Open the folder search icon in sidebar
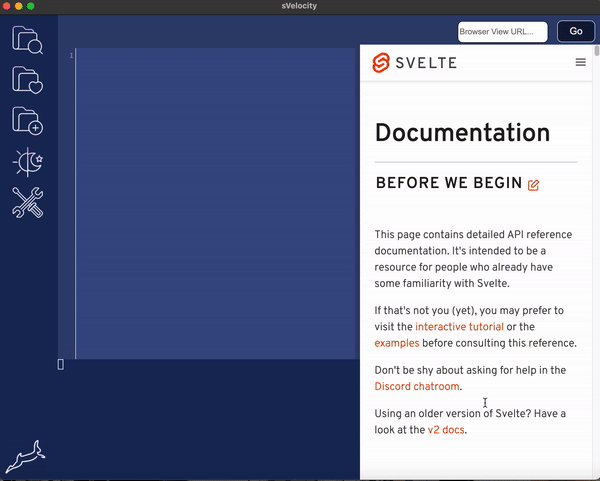600x481 pixels. (x=27, y=40)
